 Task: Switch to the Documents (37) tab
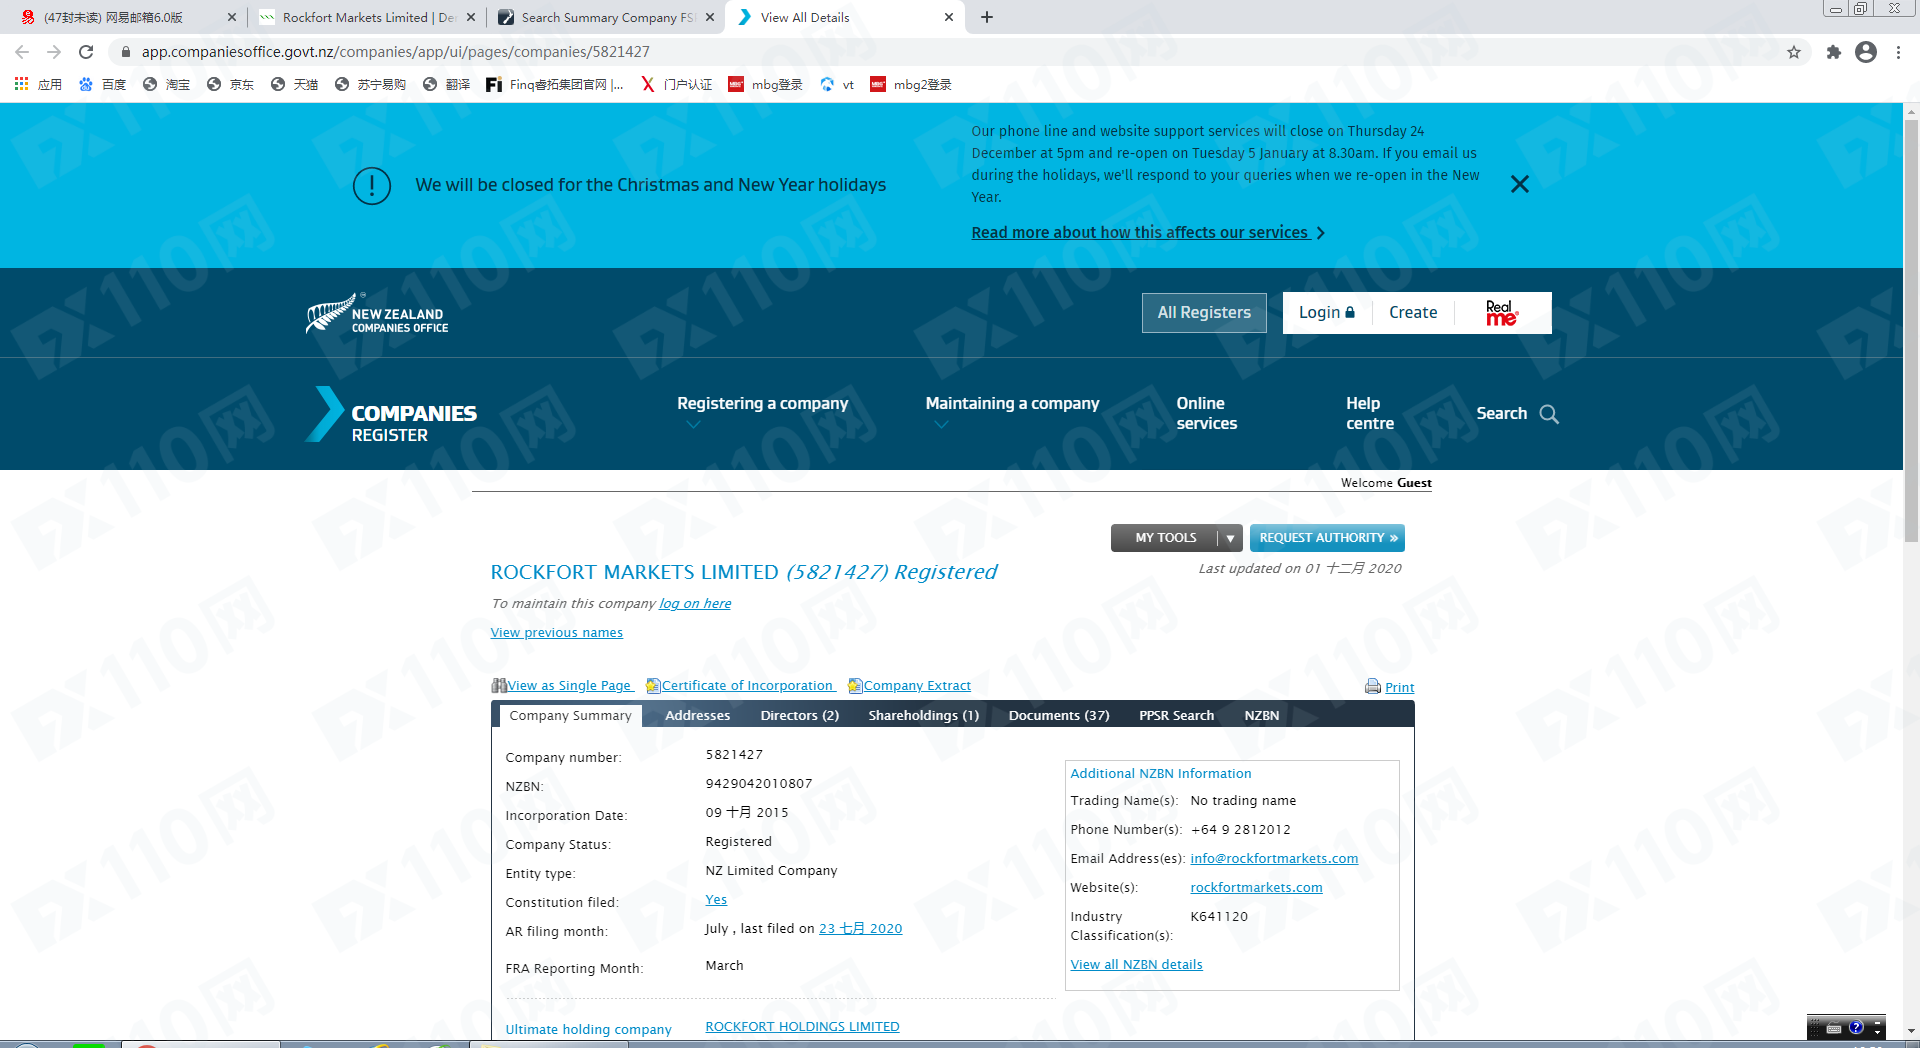coord(1059,715)
